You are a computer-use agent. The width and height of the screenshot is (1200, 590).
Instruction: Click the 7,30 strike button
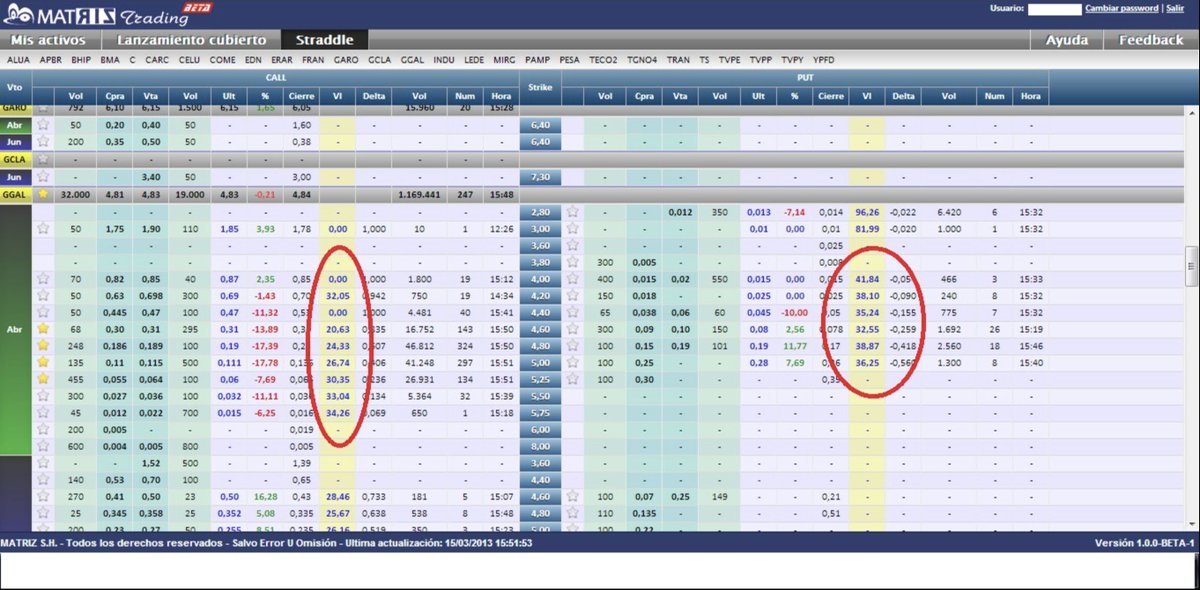540,176
